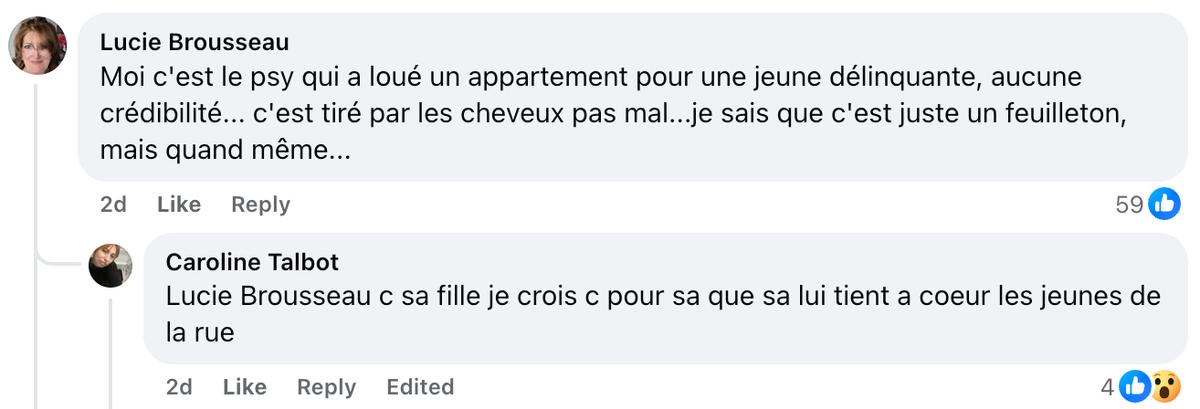1200x409 pixels.
Task: Like Caroline Talbot's reply
Action: pyautogui.click(x=244, y=386)
